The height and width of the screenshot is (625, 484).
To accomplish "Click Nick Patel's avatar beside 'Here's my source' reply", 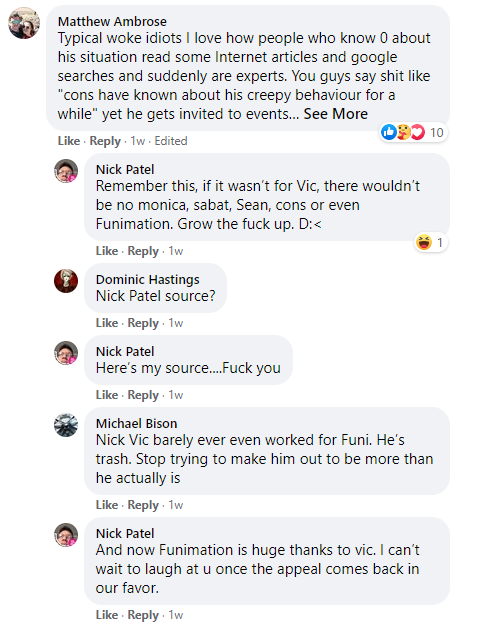I will tap(66, 353).
